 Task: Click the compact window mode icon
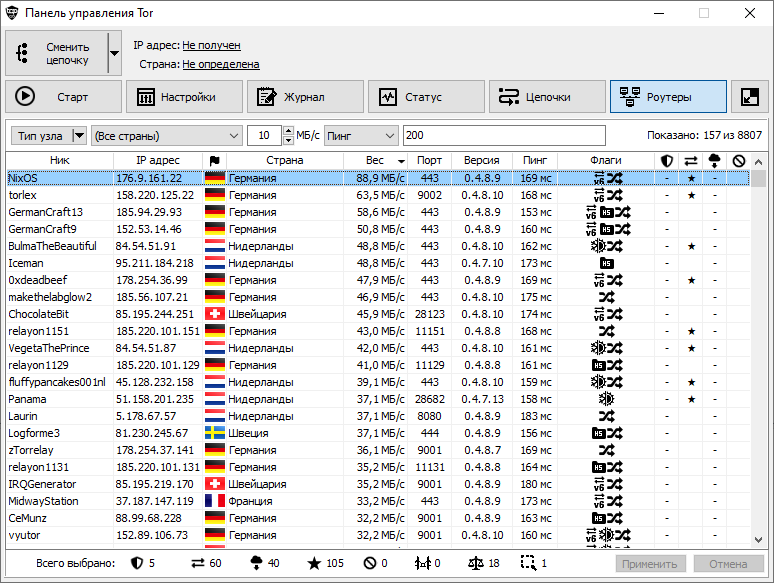point(750,97)
